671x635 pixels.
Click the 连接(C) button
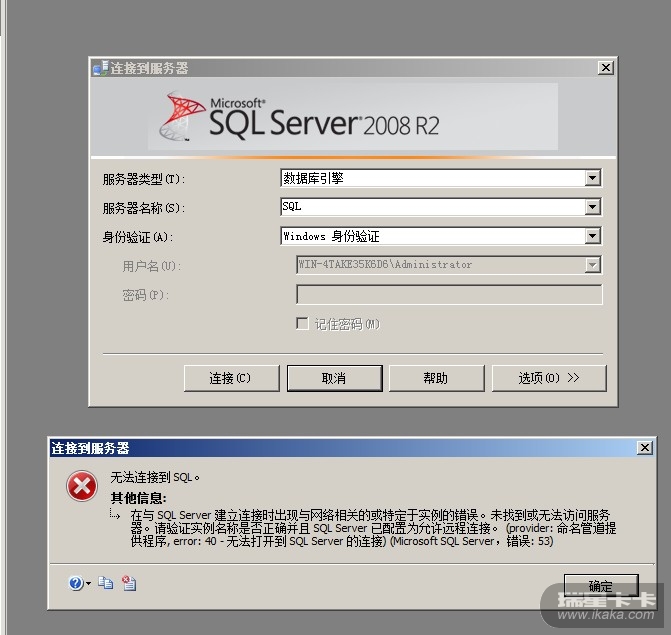(x=232, y=378)
